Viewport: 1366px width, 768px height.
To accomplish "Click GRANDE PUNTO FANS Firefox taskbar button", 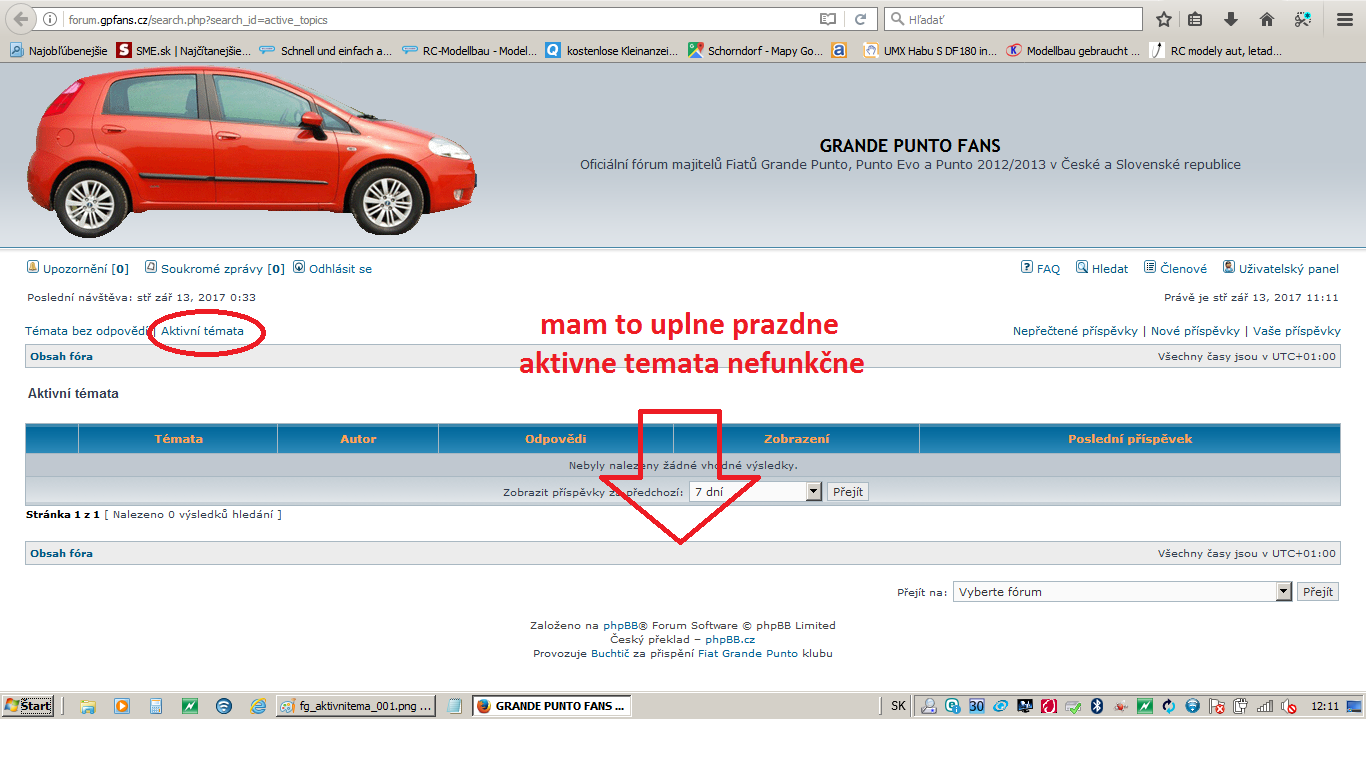I will tap(552, 706).
